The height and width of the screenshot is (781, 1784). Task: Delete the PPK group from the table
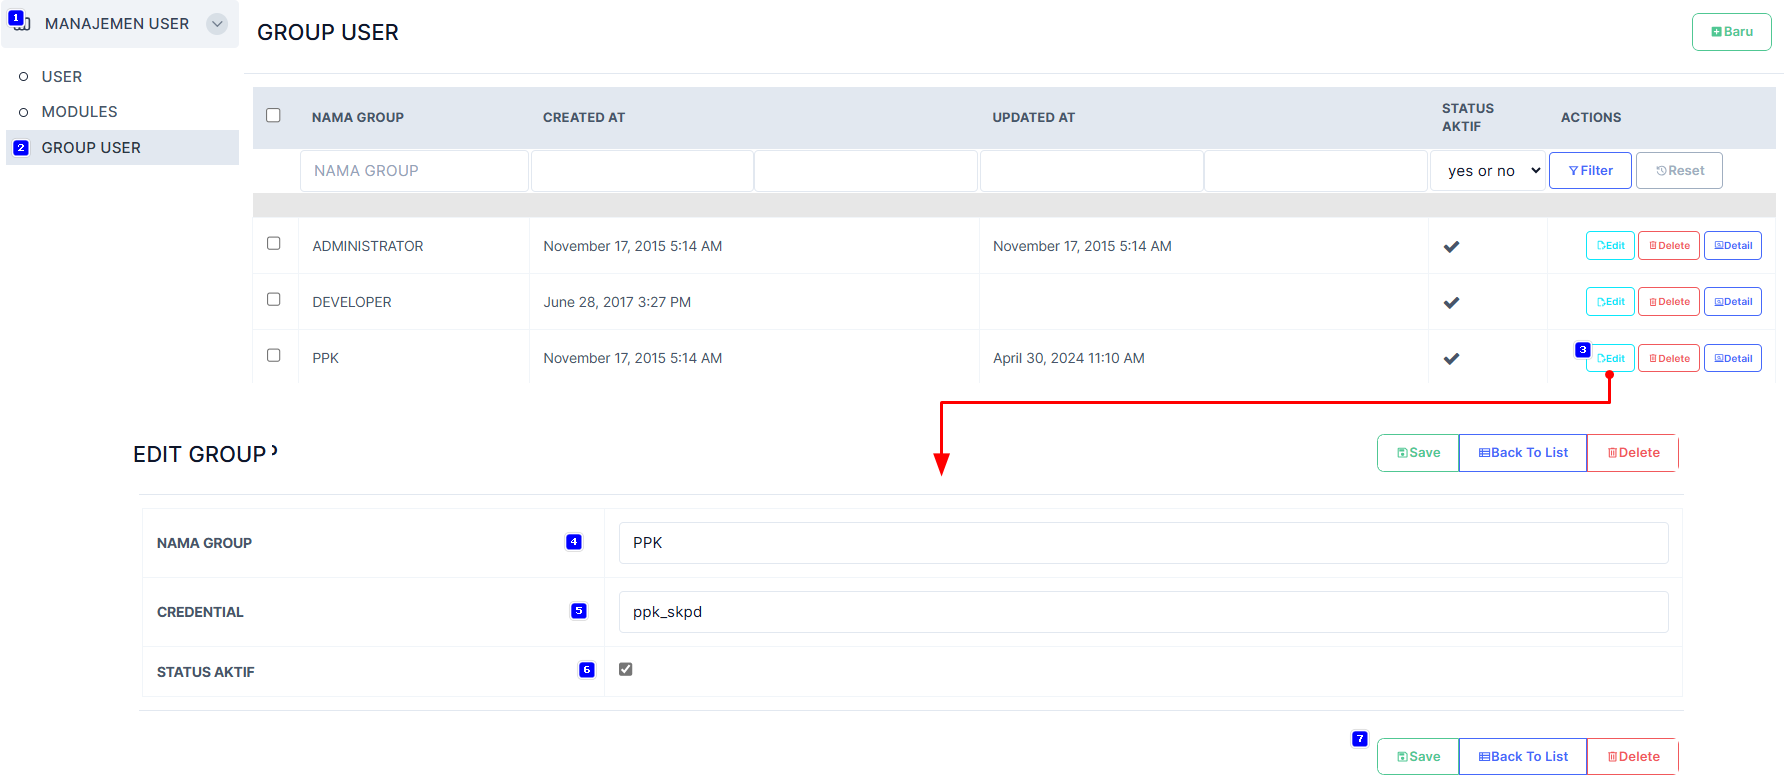[x=1669, y=358]
